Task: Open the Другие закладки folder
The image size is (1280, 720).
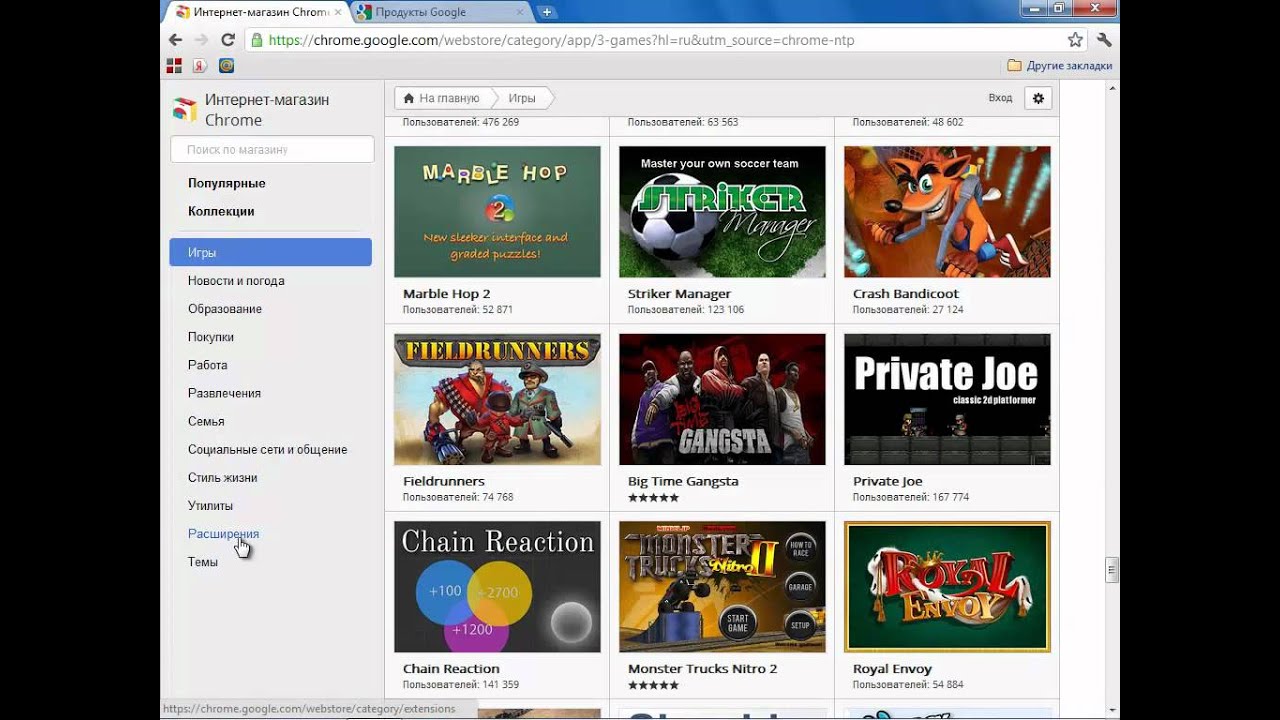Action: pos(1059,66)
